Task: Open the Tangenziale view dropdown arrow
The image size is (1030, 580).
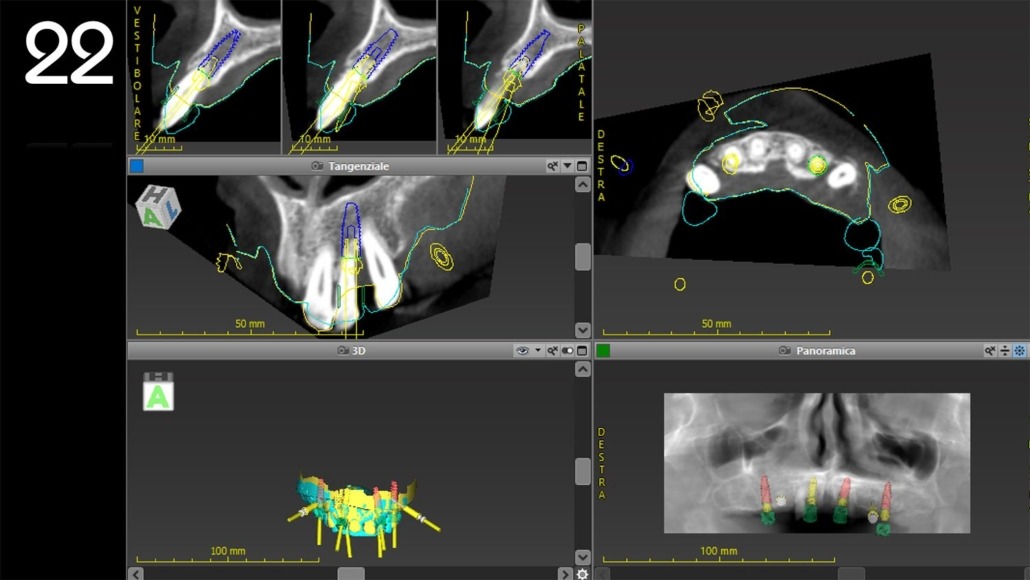Action: [x=568, y=166]
